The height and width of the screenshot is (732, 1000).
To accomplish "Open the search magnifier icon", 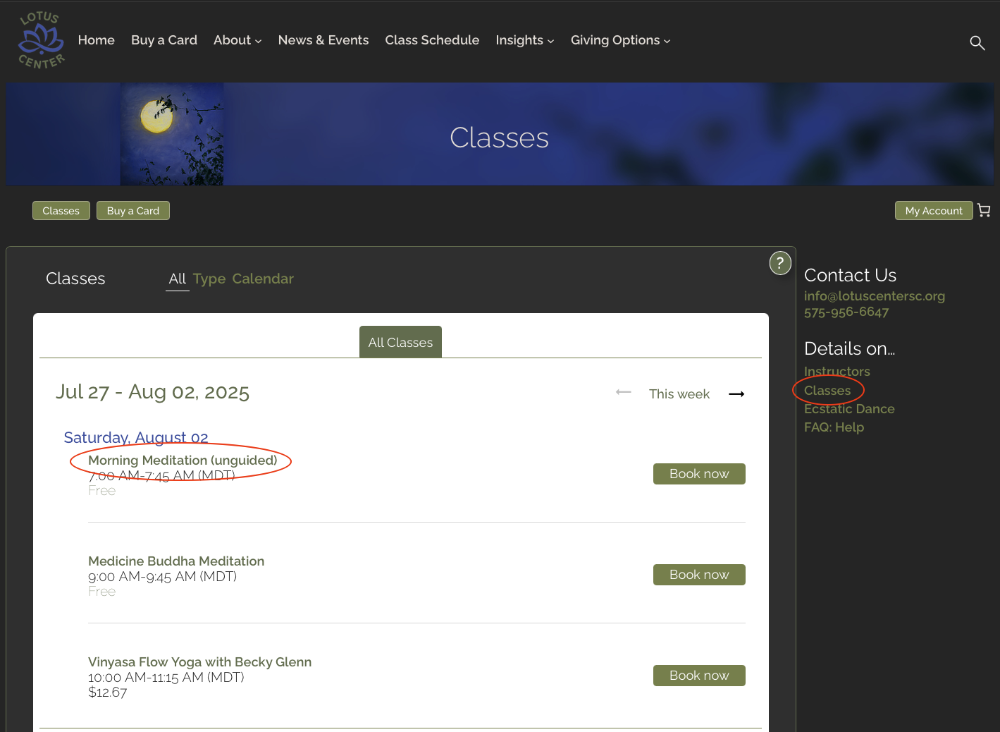I will click(x=977, y=42).
